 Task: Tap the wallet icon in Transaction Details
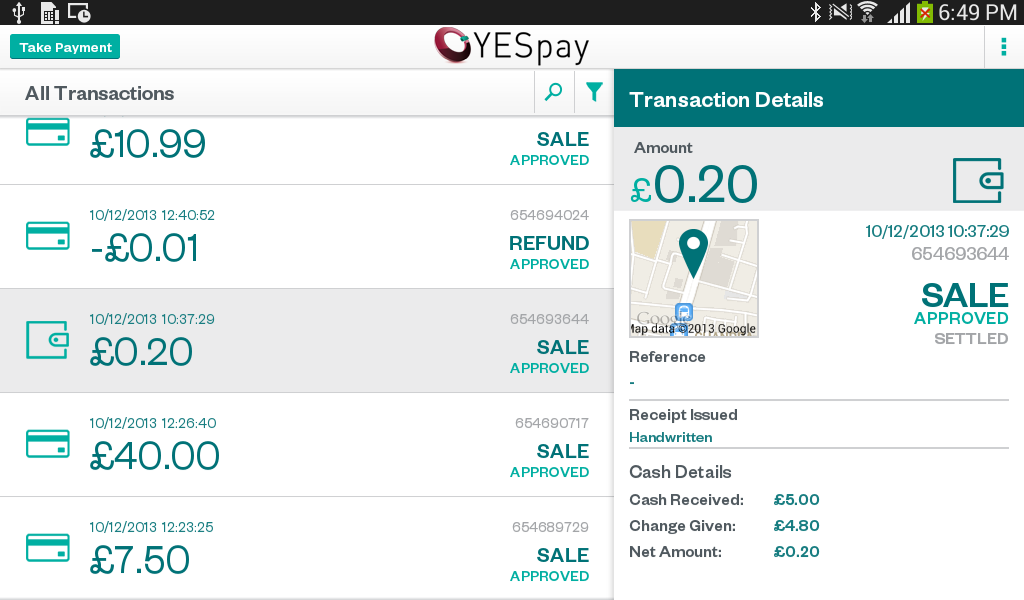pos(977,180)
